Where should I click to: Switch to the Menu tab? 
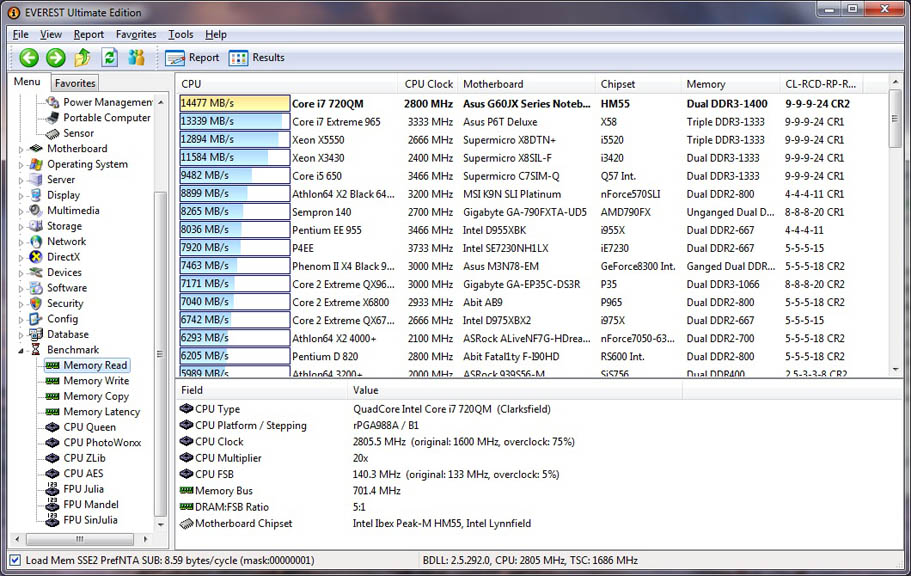coord(27,81)
